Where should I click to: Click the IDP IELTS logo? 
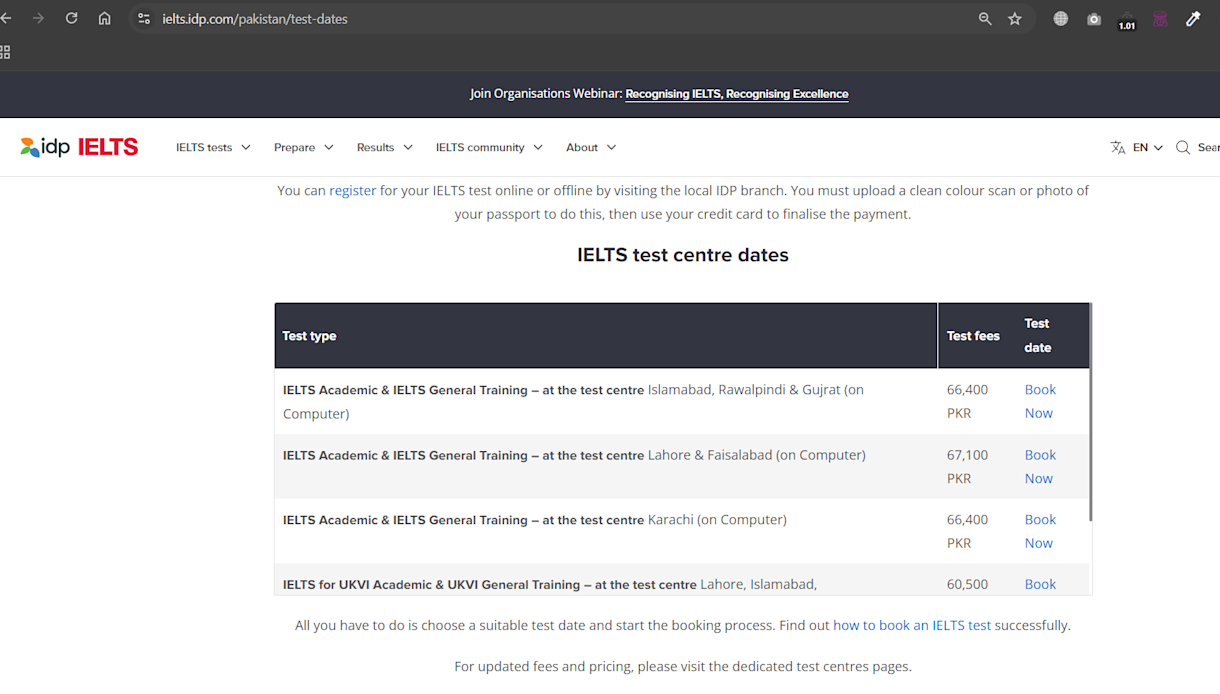(x=79, y=147)
